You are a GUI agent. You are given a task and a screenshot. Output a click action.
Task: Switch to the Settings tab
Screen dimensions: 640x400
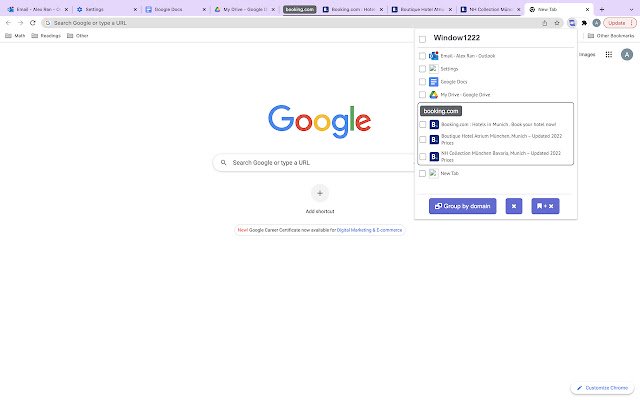(x=107, y=9)
